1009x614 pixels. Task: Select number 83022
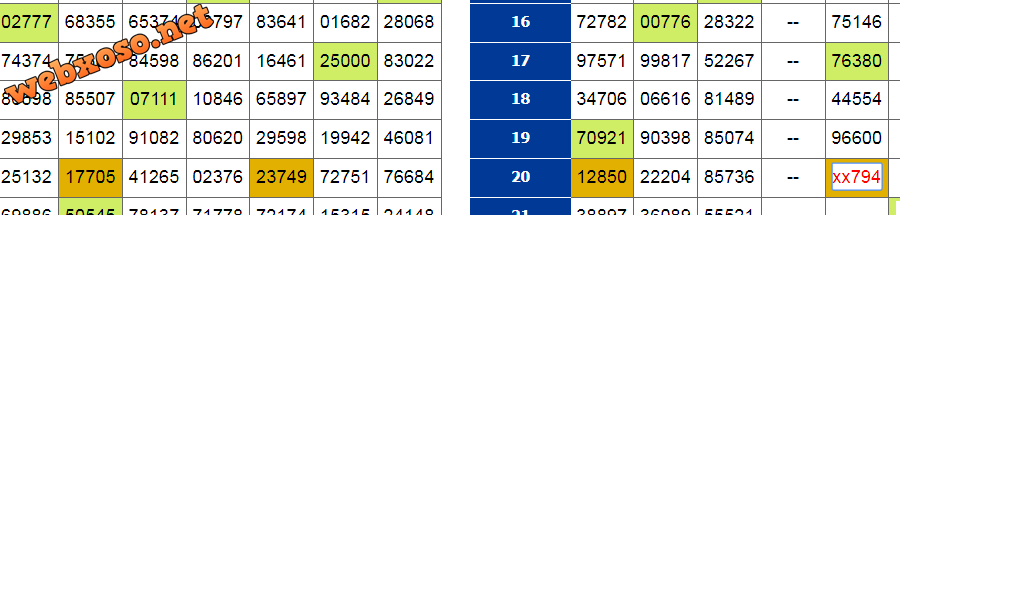pos(409,62)
